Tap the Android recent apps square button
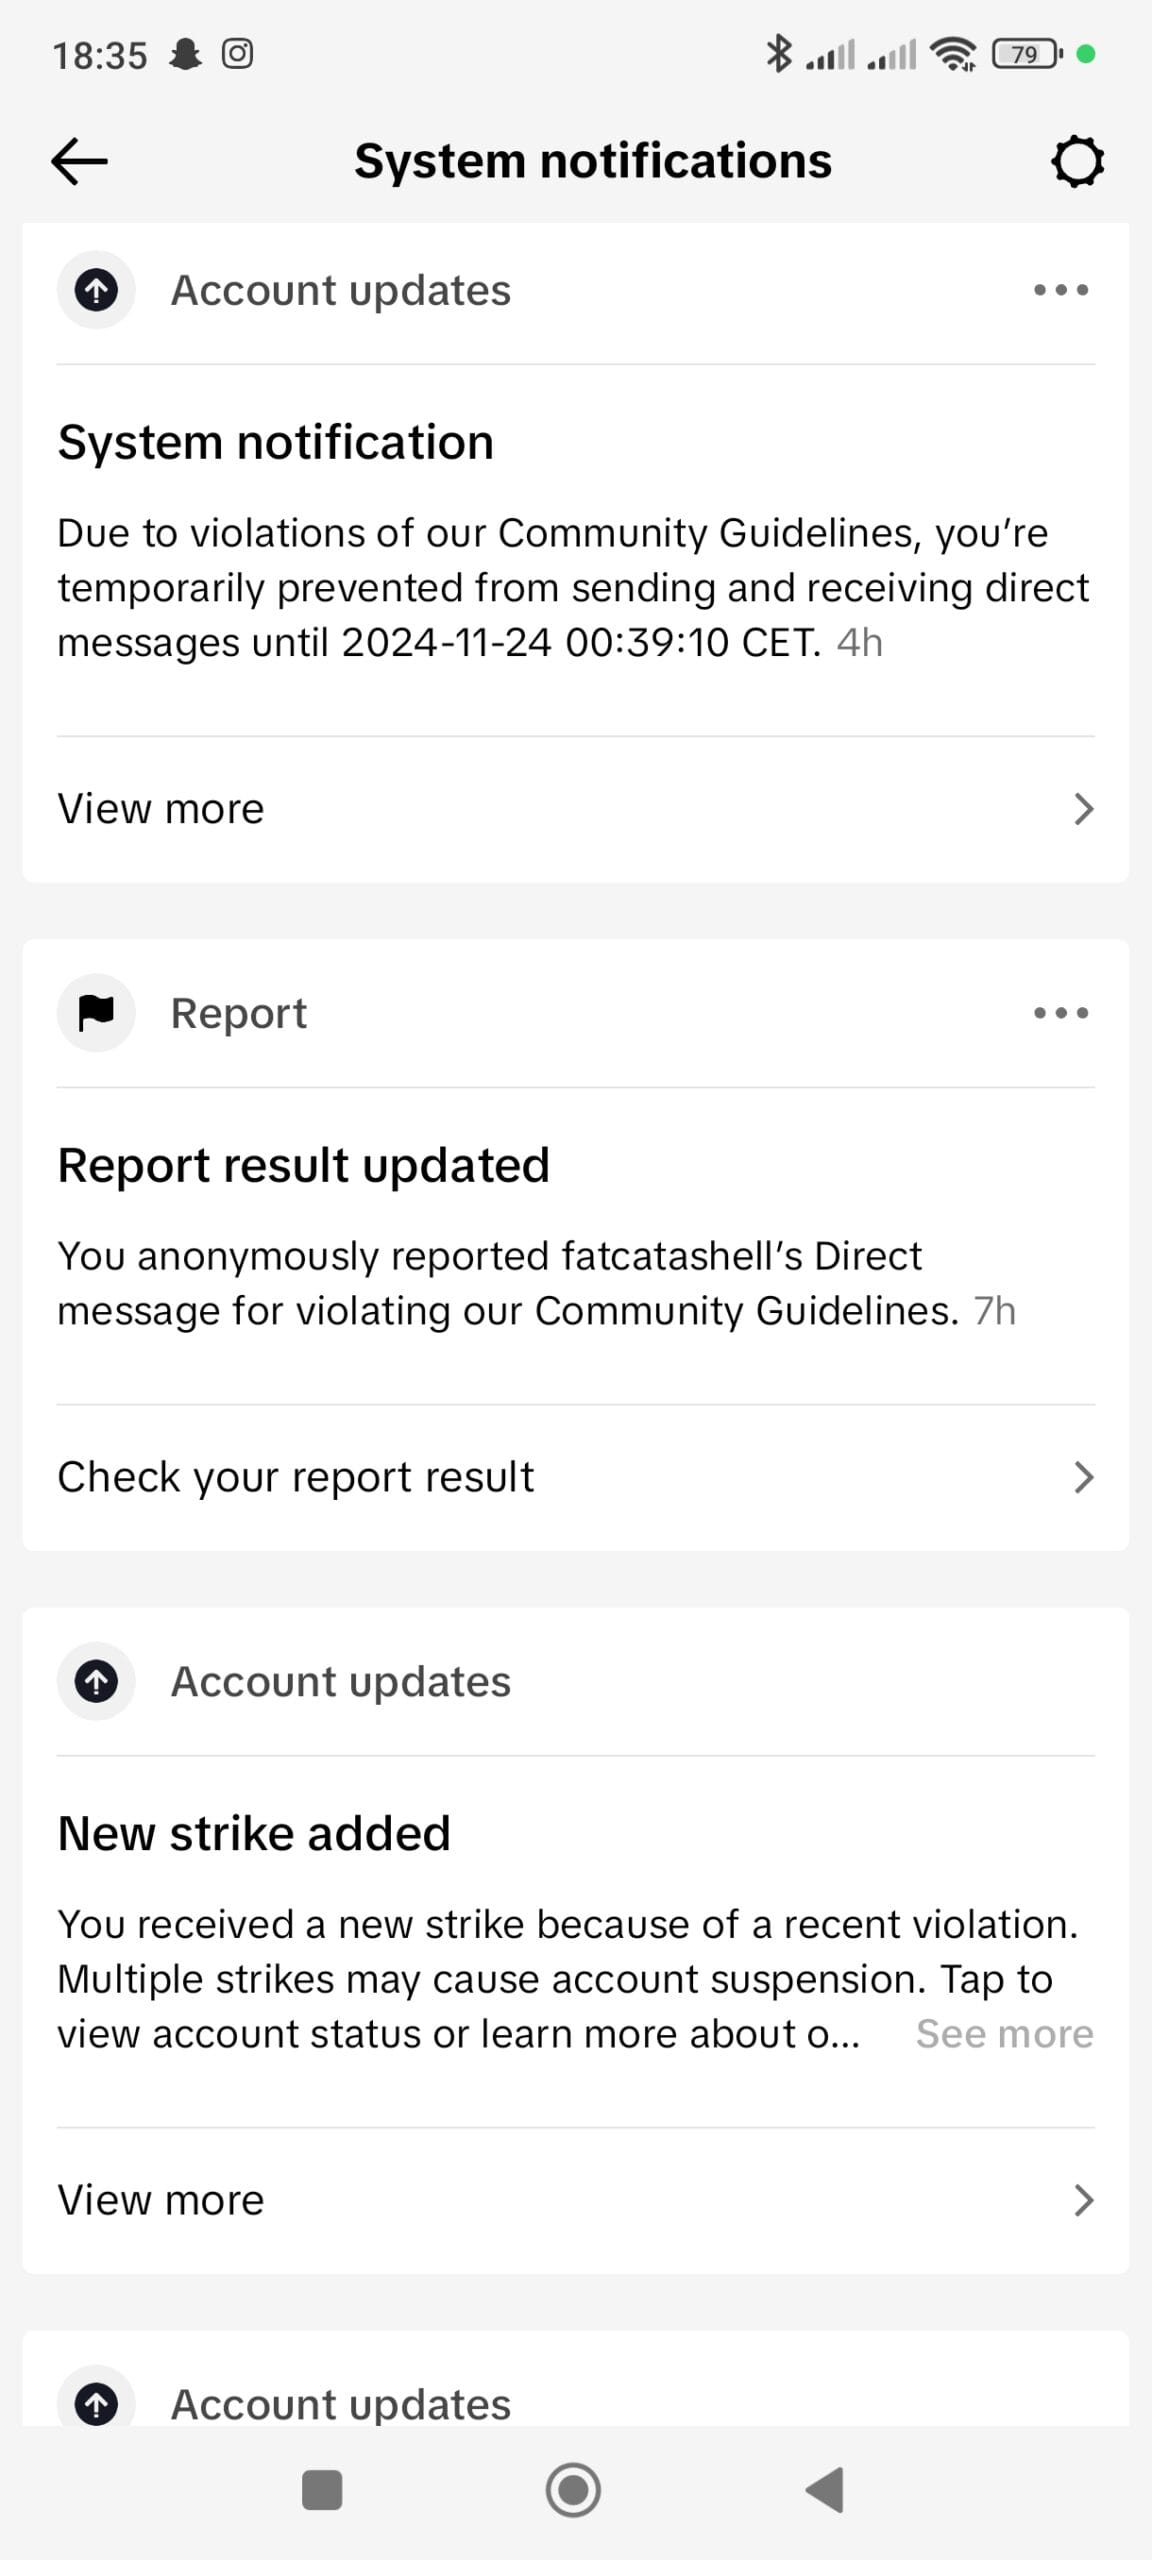 pyautogui.click(x=322, y=2490)
